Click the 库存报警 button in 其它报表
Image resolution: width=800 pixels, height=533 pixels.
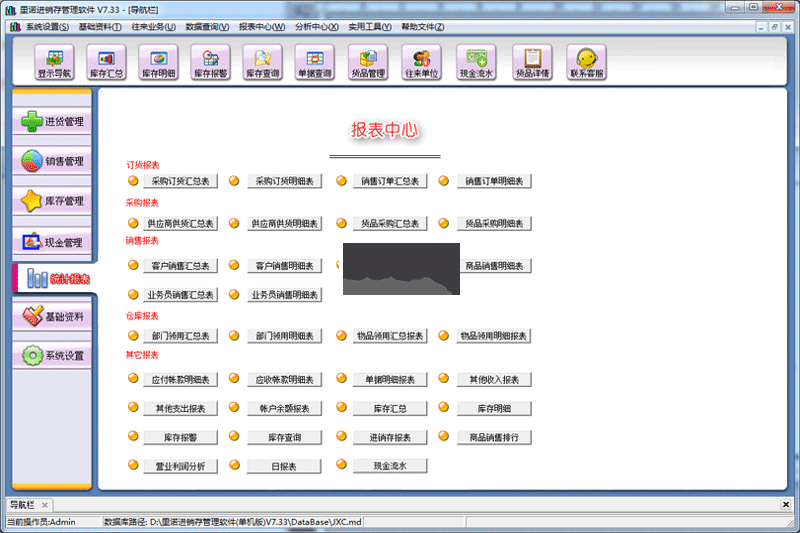tap(181, 437)
